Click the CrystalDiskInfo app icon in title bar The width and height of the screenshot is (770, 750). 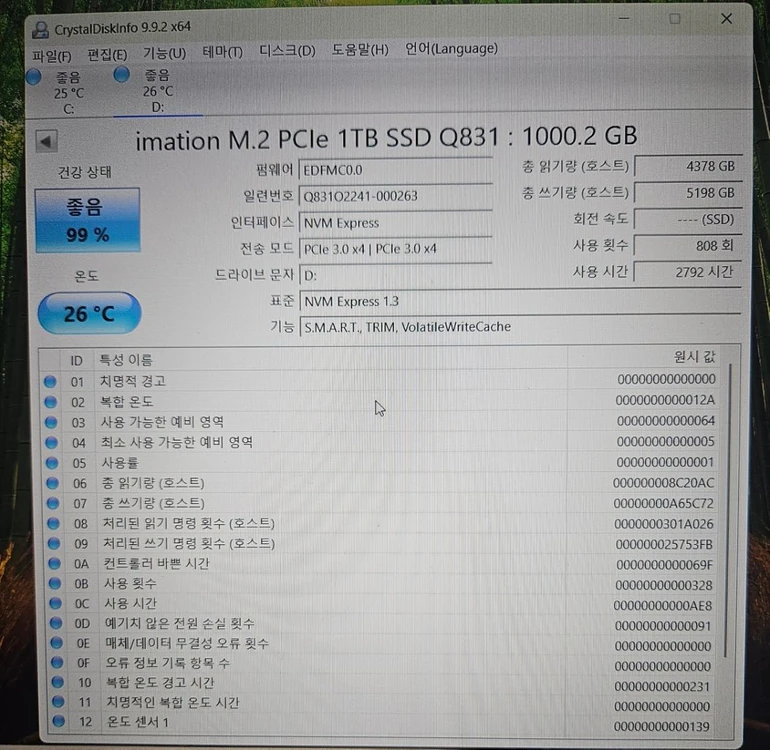(40, 30)
